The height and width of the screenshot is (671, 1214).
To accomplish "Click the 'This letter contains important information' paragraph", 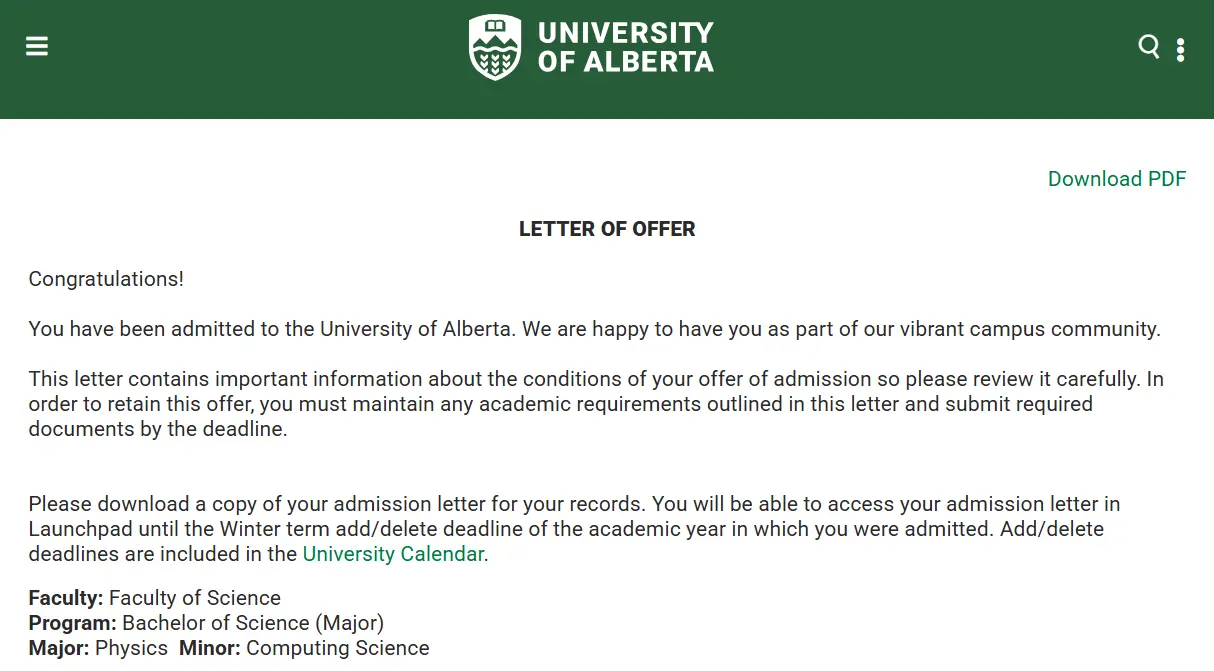I will point(594,404).
